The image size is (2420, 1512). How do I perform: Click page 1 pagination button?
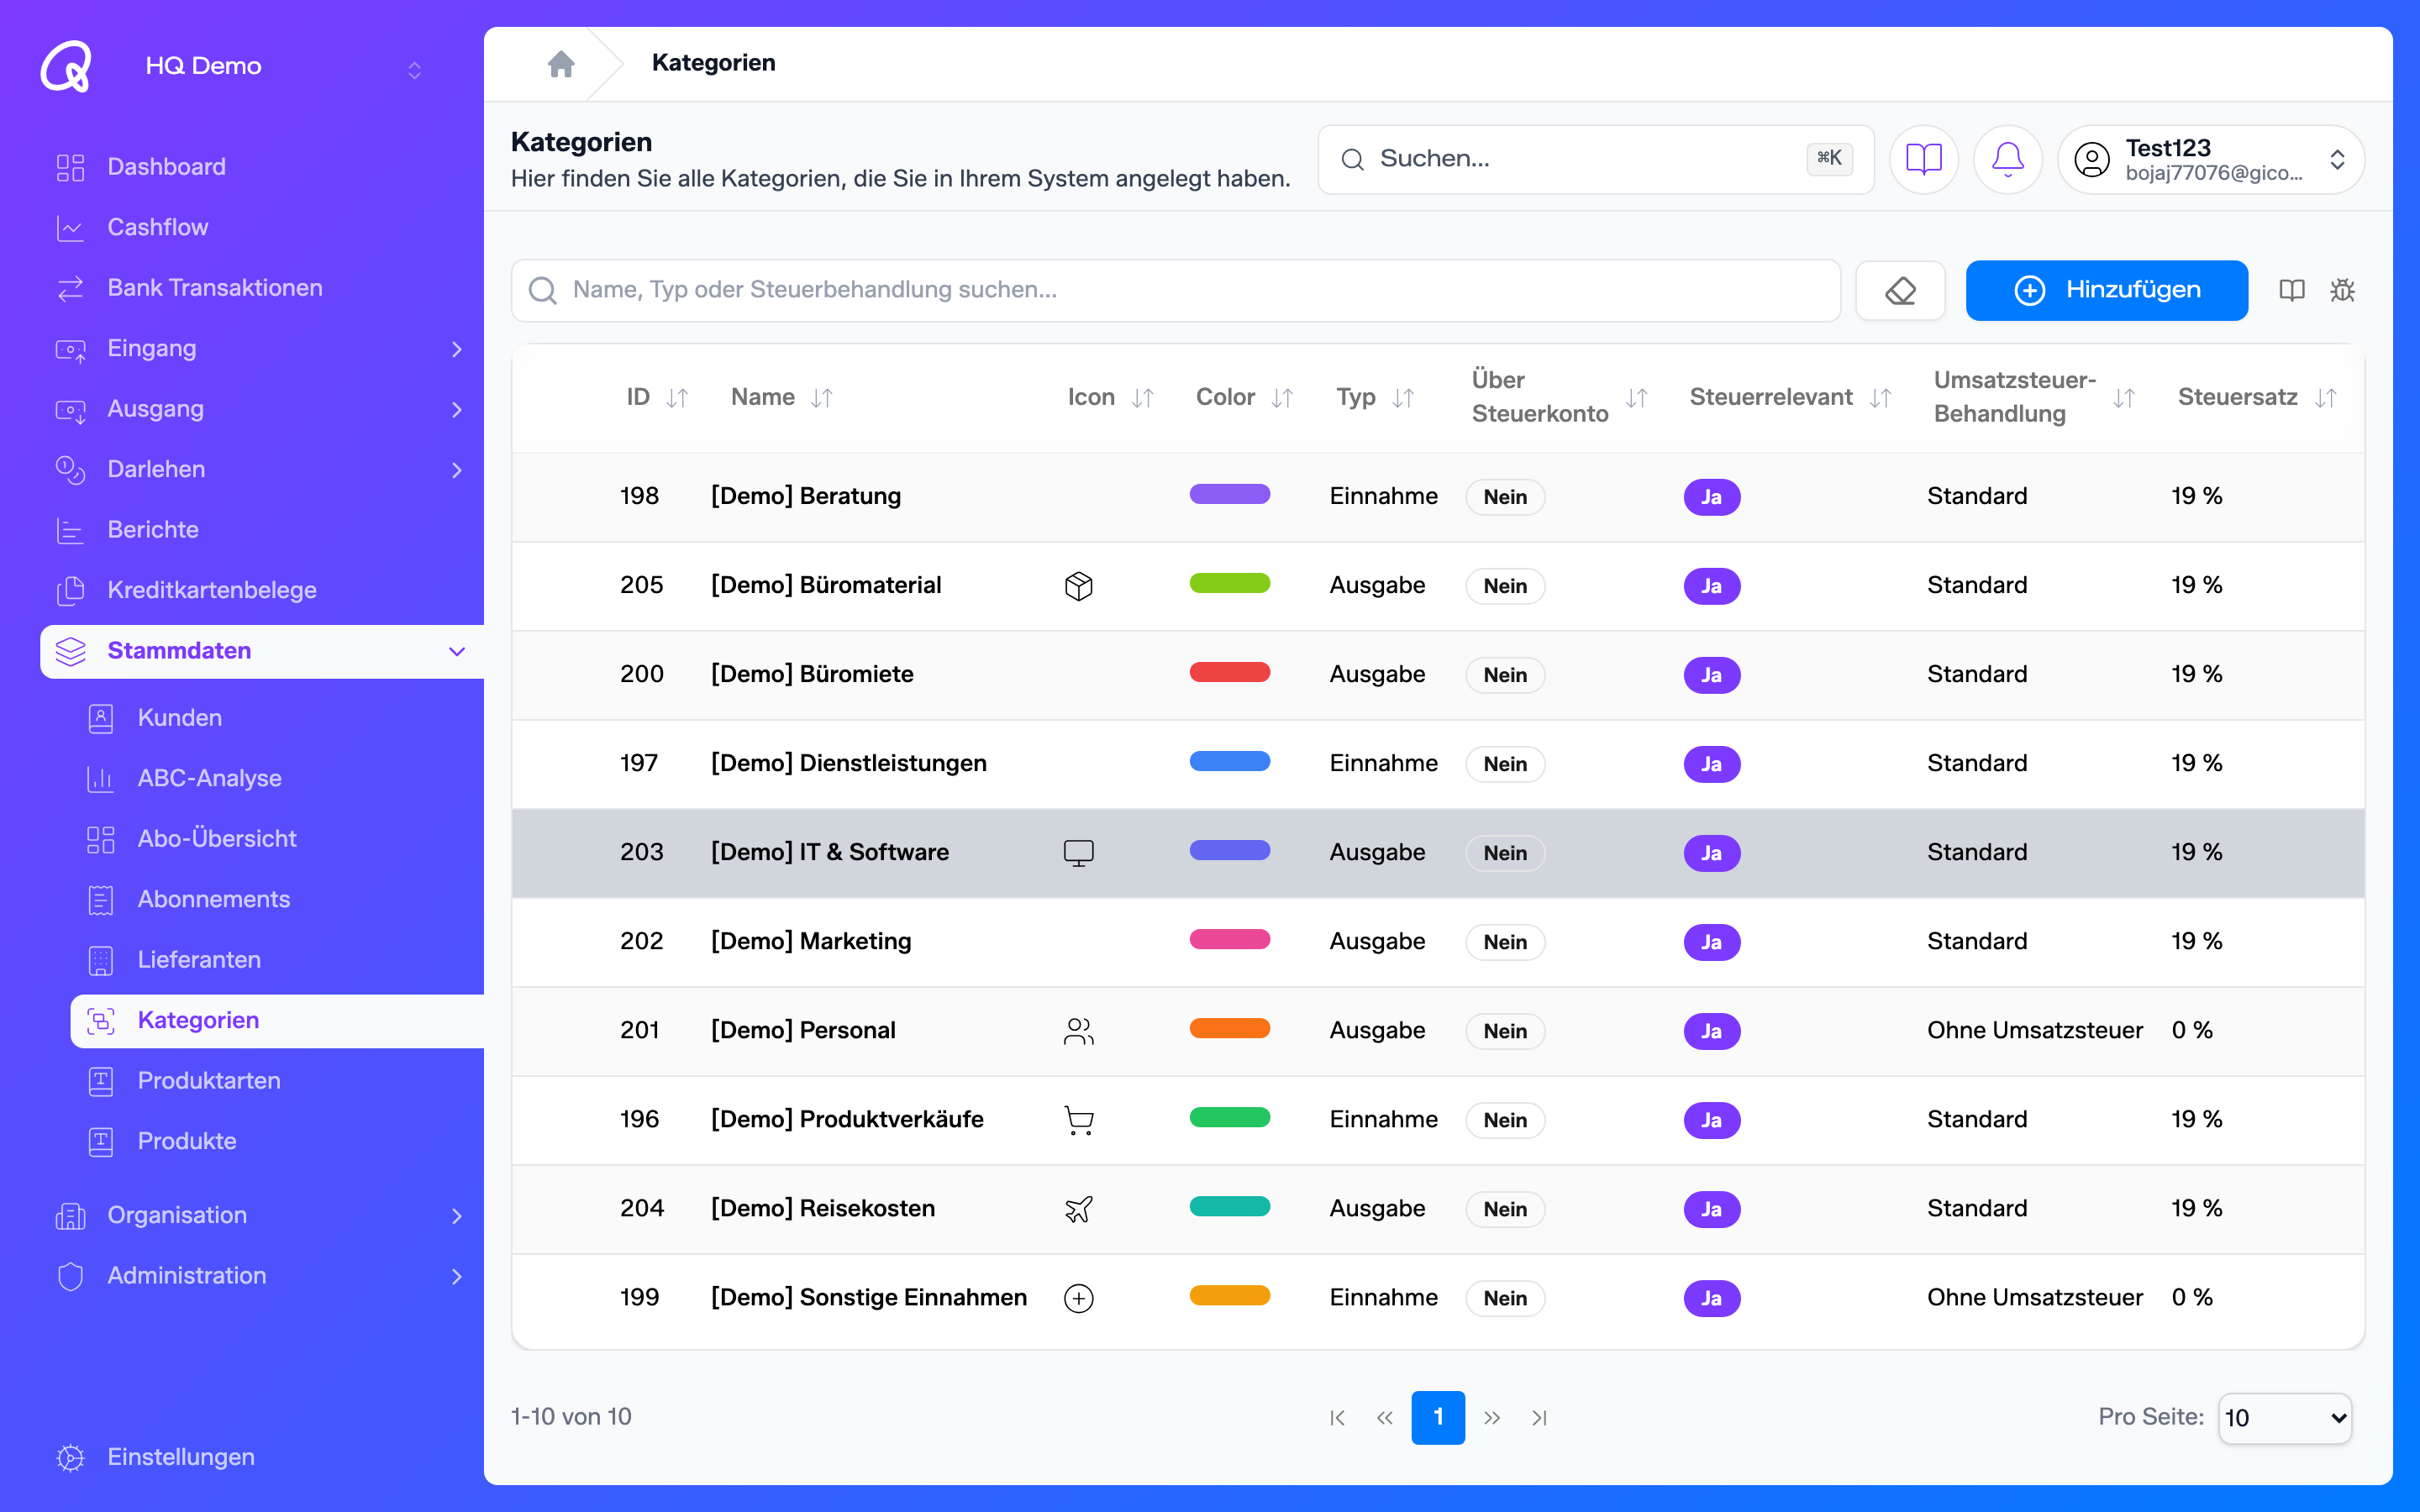pyautogui.click(x=1438, y=1418)
